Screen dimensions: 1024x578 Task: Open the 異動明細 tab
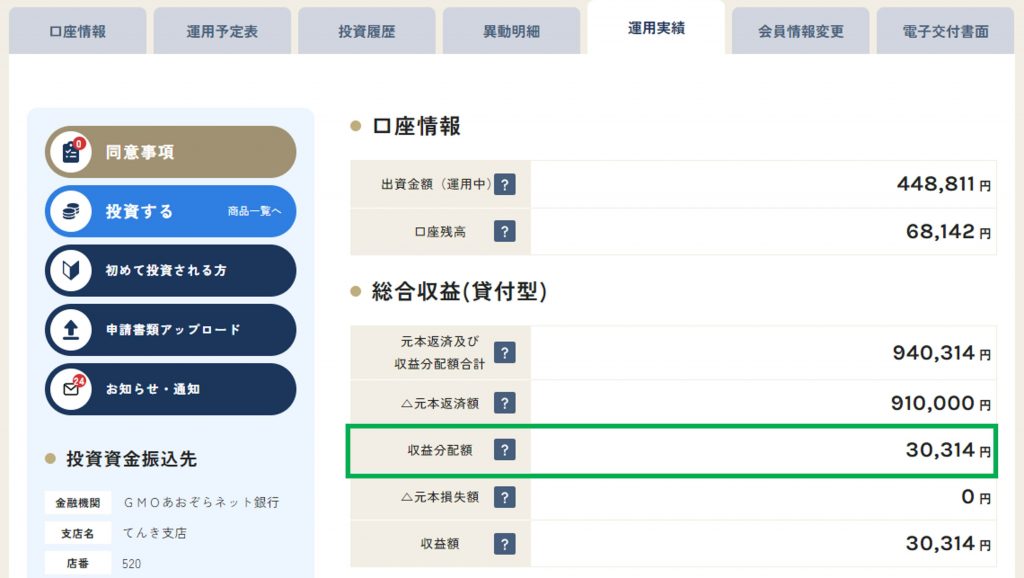coord(511,31)
